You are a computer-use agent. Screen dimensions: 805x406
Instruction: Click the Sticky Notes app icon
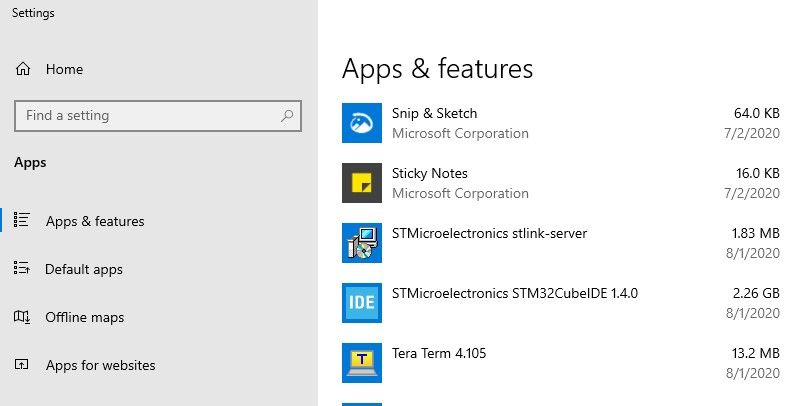362,183
